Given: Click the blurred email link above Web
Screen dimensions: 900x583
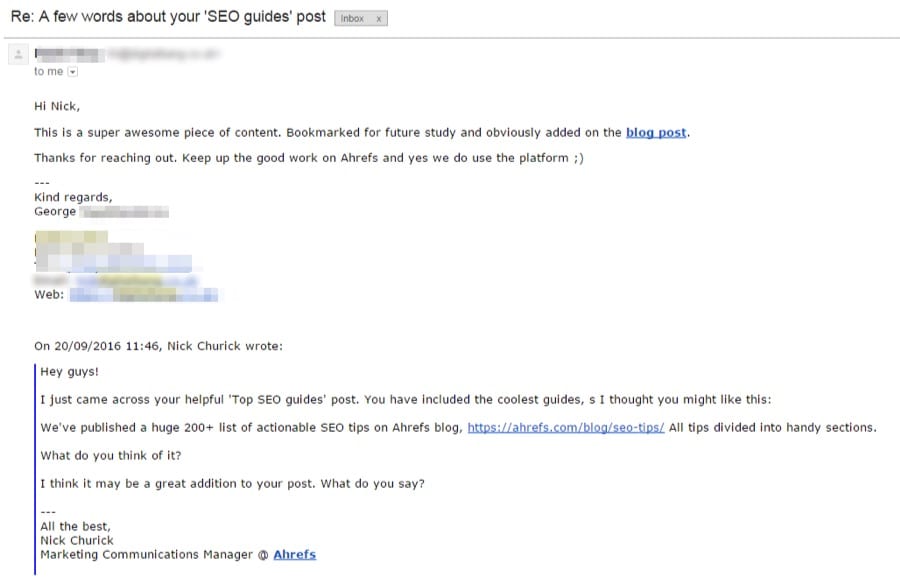Looking at the screenshot, I should click(x=137, y=281).
